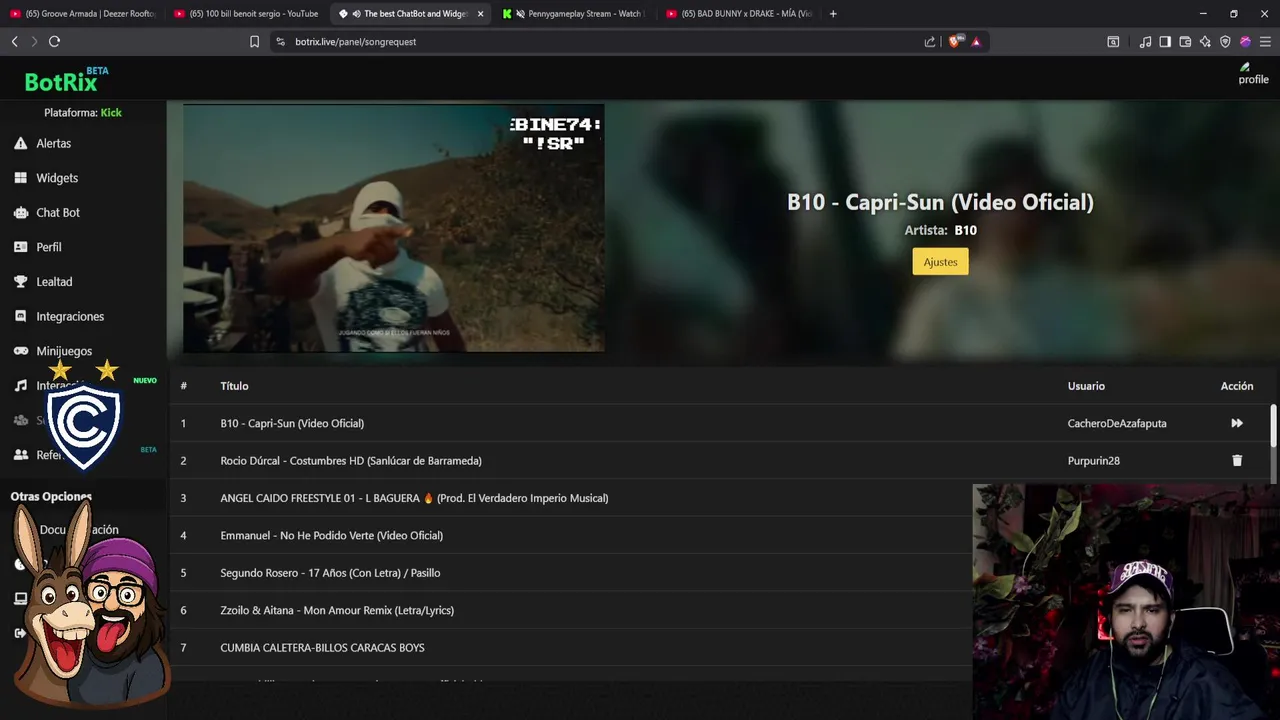
Task: Click the Usuario column header
Action: (x=1086, y=386)
